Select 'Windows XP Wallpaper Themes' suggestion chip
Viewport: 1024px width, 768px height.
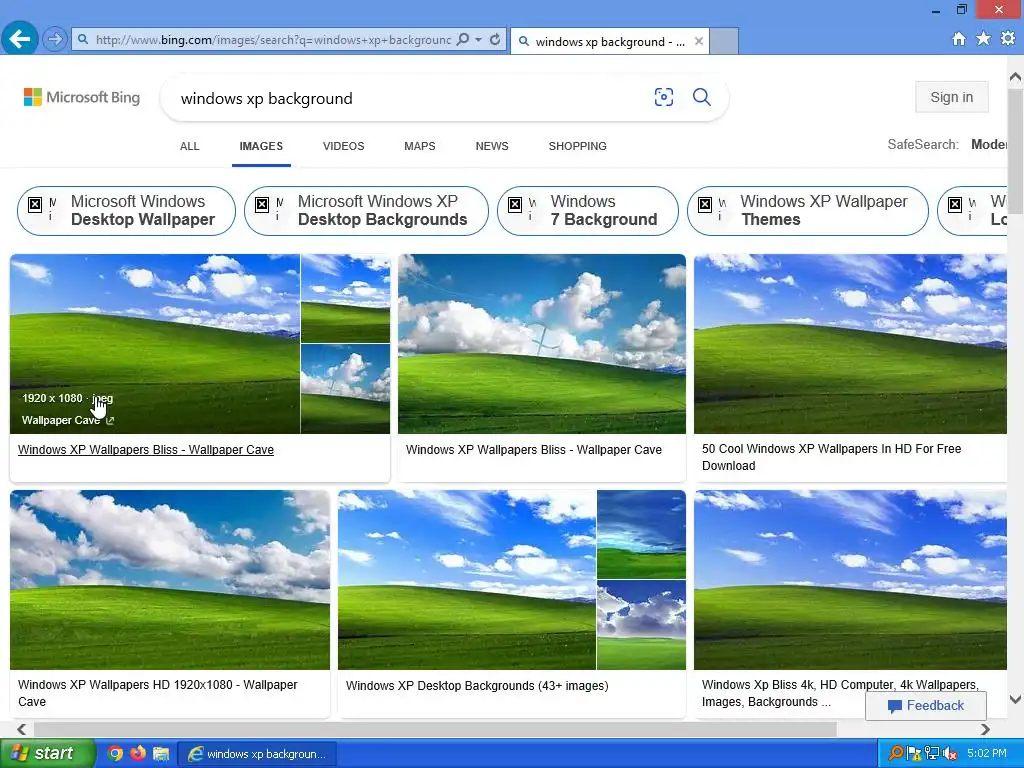click(x=808, y=210)
